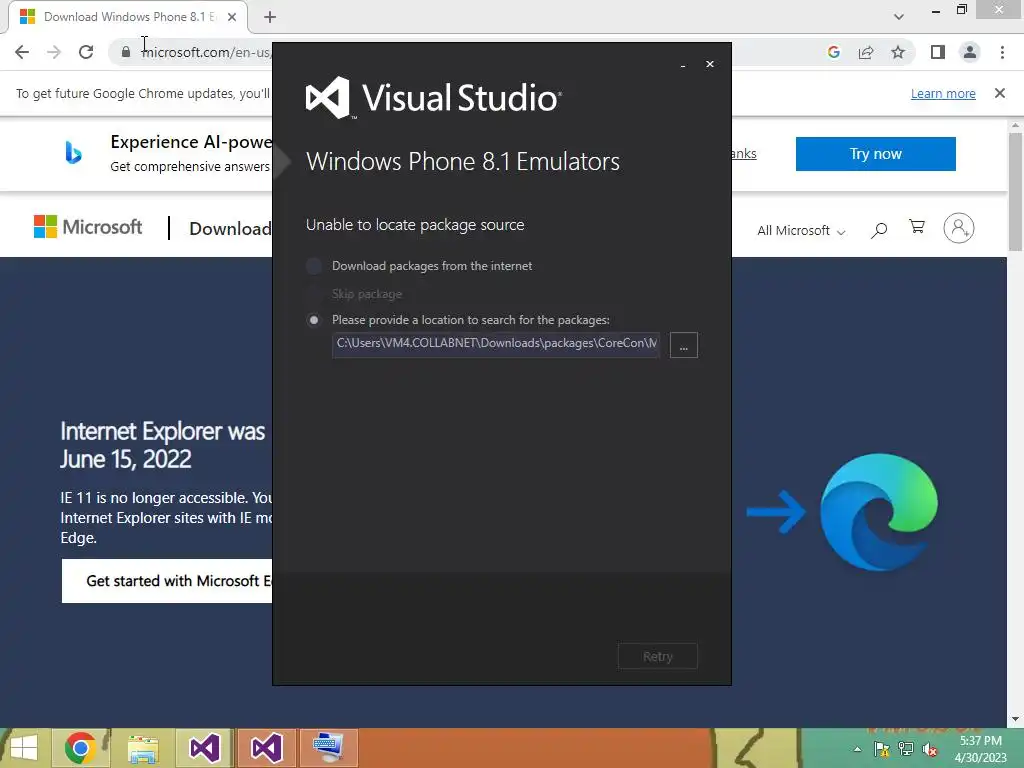Open the shopping cart on Microsoft site

point(917,227)
